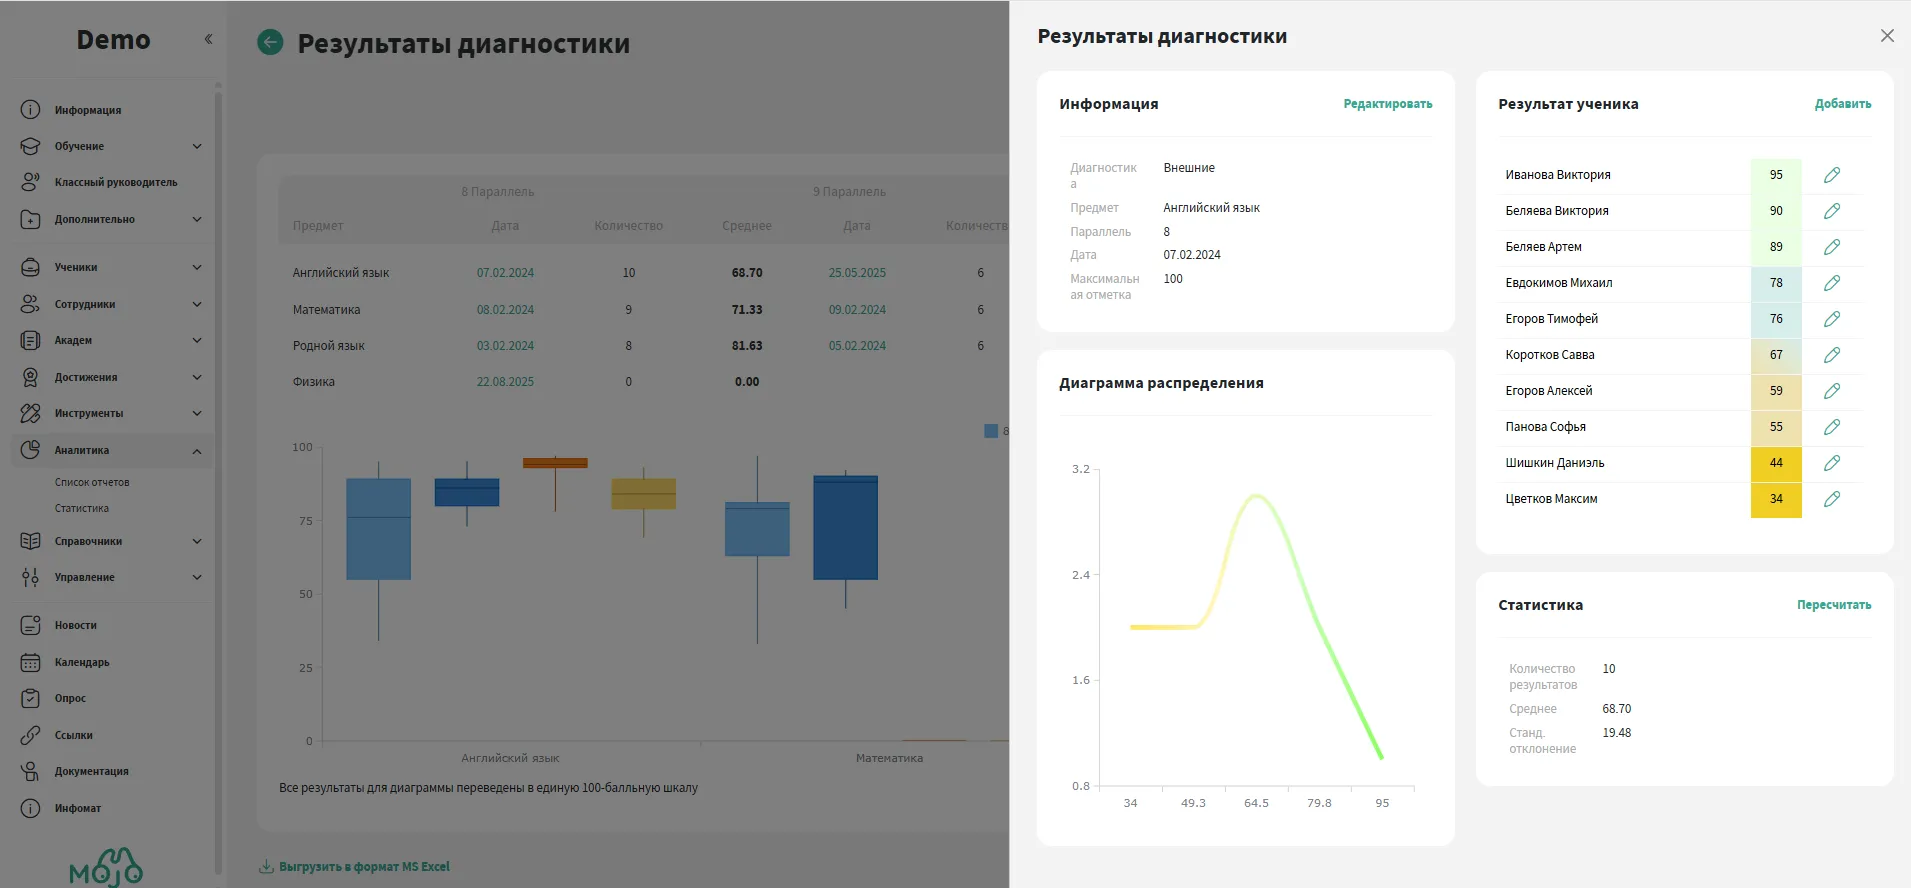The width and height of the screenshot is (1911, 888).
Task: Click edit pencil for Цветков Максим
Action: pos(1831,499)
